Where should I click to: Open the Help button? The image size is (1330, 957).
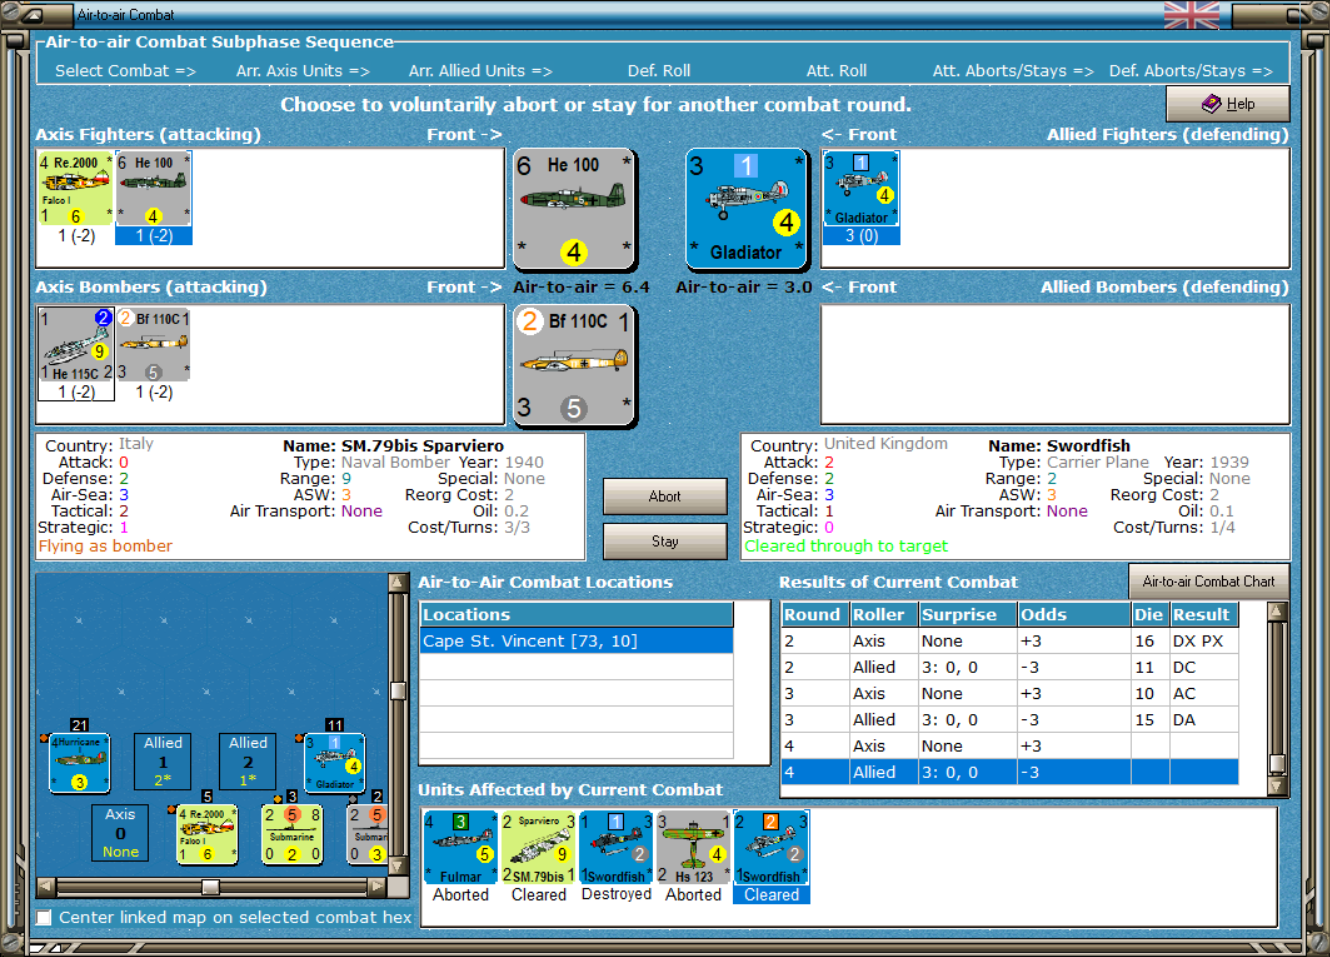pos(1227,104)
